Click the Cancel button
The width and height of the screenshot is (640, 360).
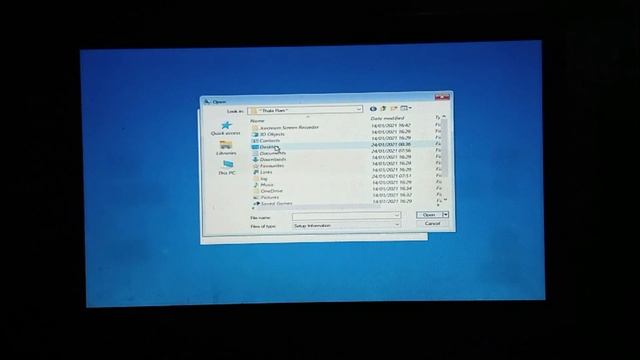click(x=432, y=223)
